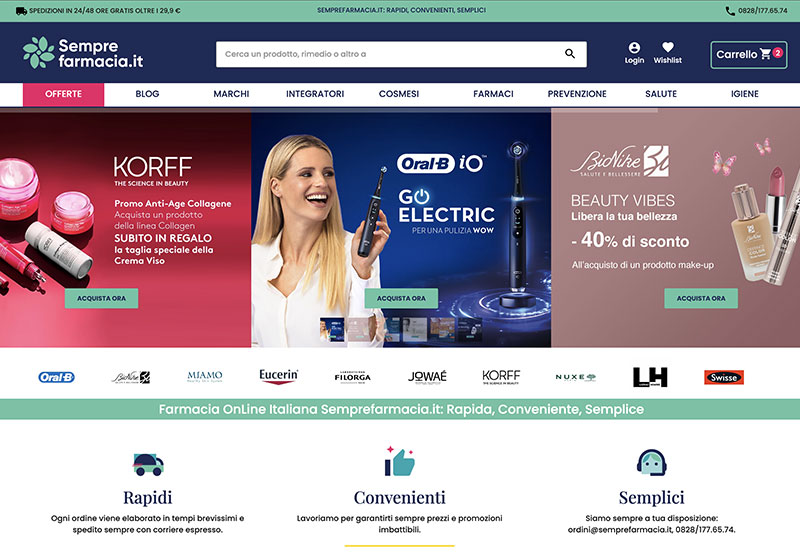The width and height of the screenshot is (800, 560).
Task: Click ACQUISTA ORA on the Korff banner
Action: 102,298
